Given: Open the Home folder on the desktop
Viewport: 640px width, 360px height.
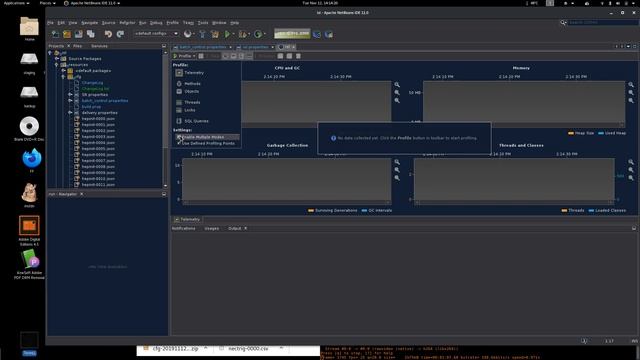Looking at the screenshot, I should (x=29, y=26).
